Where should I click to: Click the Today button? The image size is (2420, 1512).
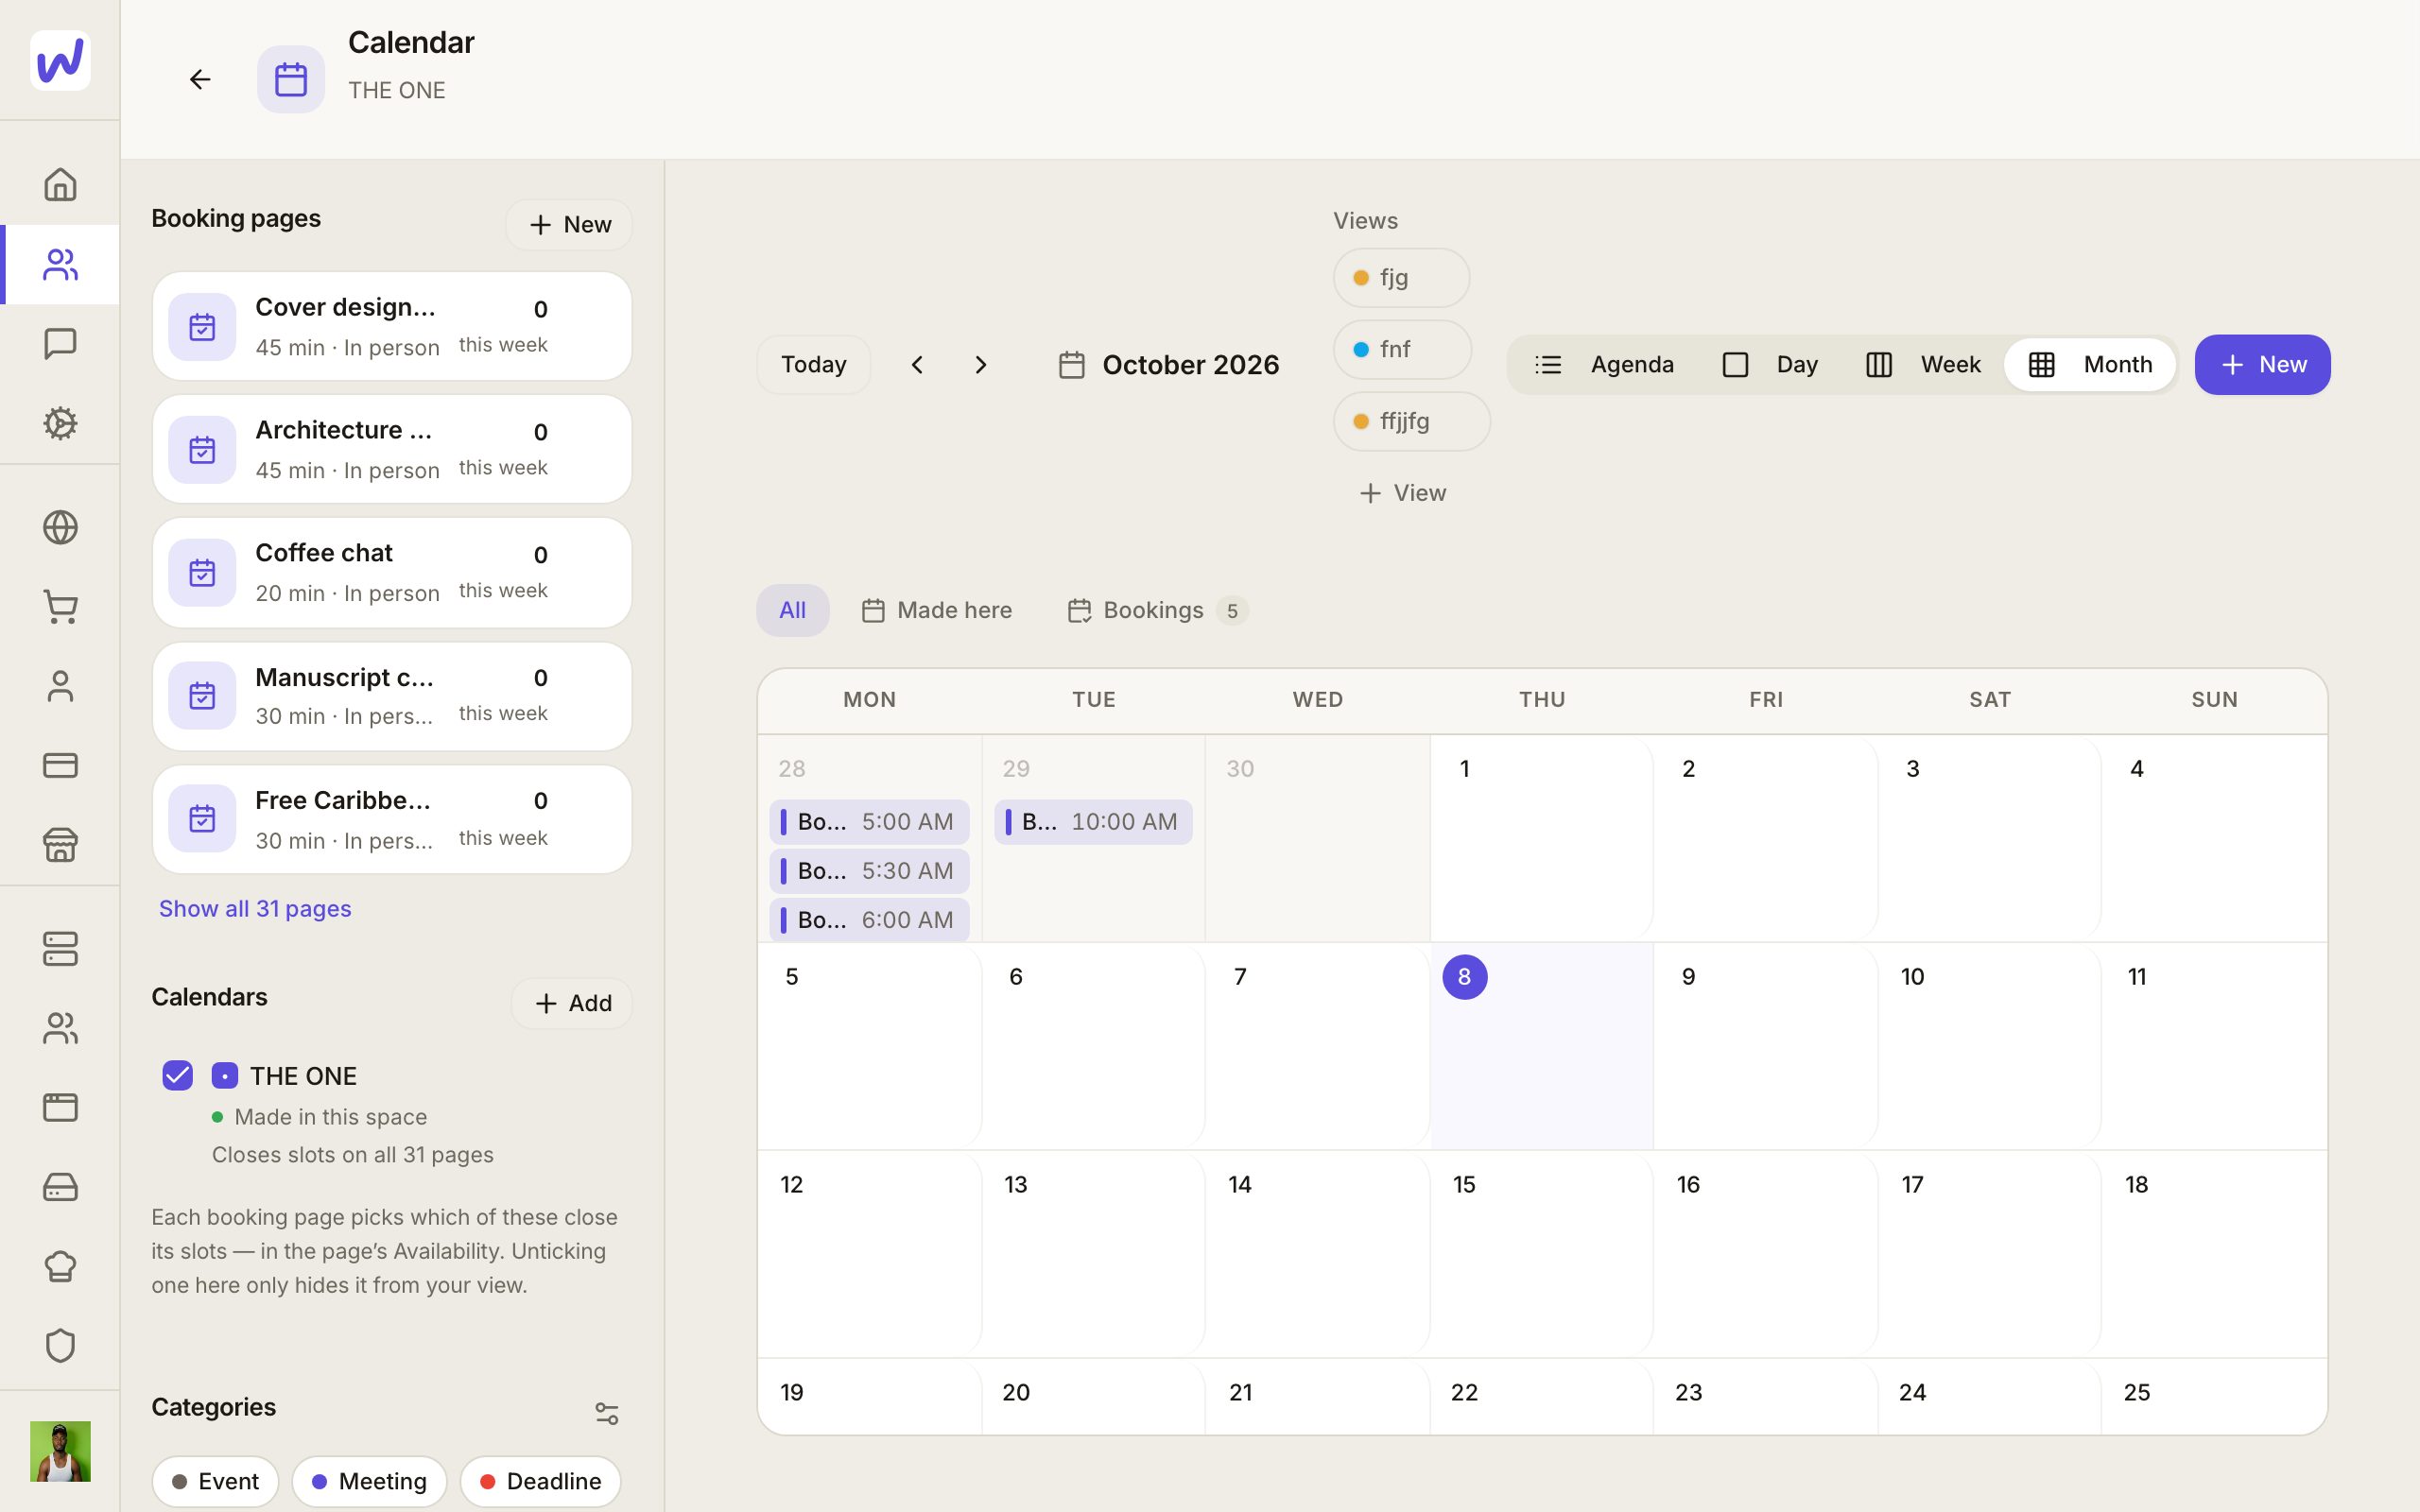click(813, 365)
